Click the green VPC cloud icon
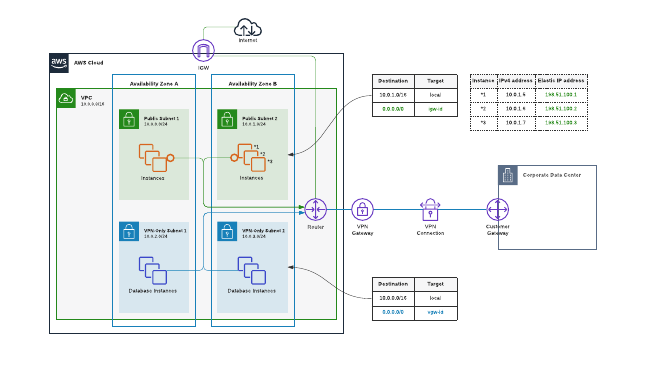646x376 pixels. [x=66, y=98]
